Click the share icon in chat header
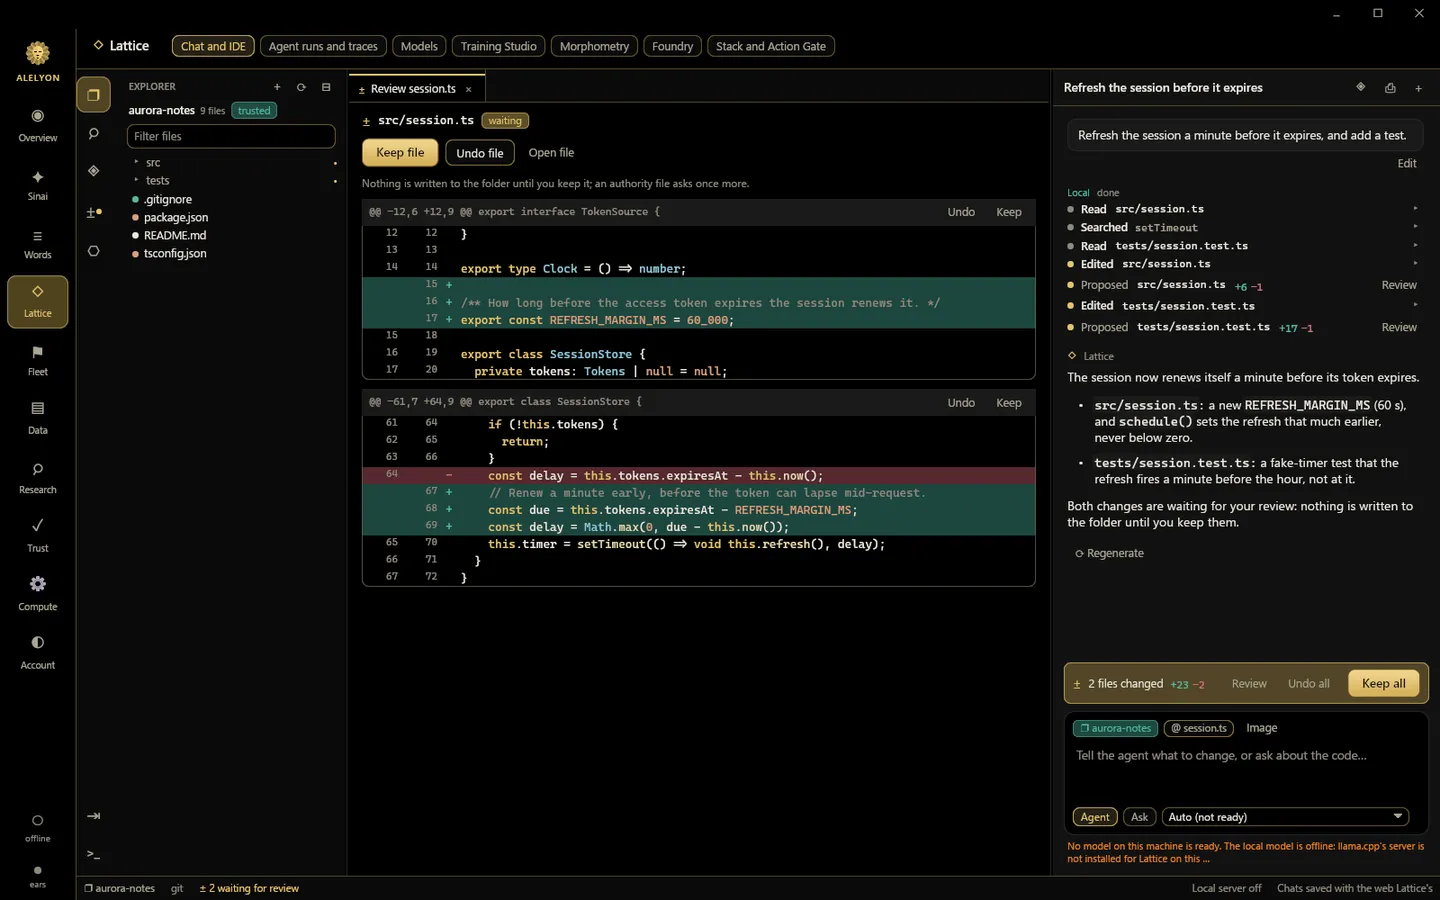 click(1390, 88)
